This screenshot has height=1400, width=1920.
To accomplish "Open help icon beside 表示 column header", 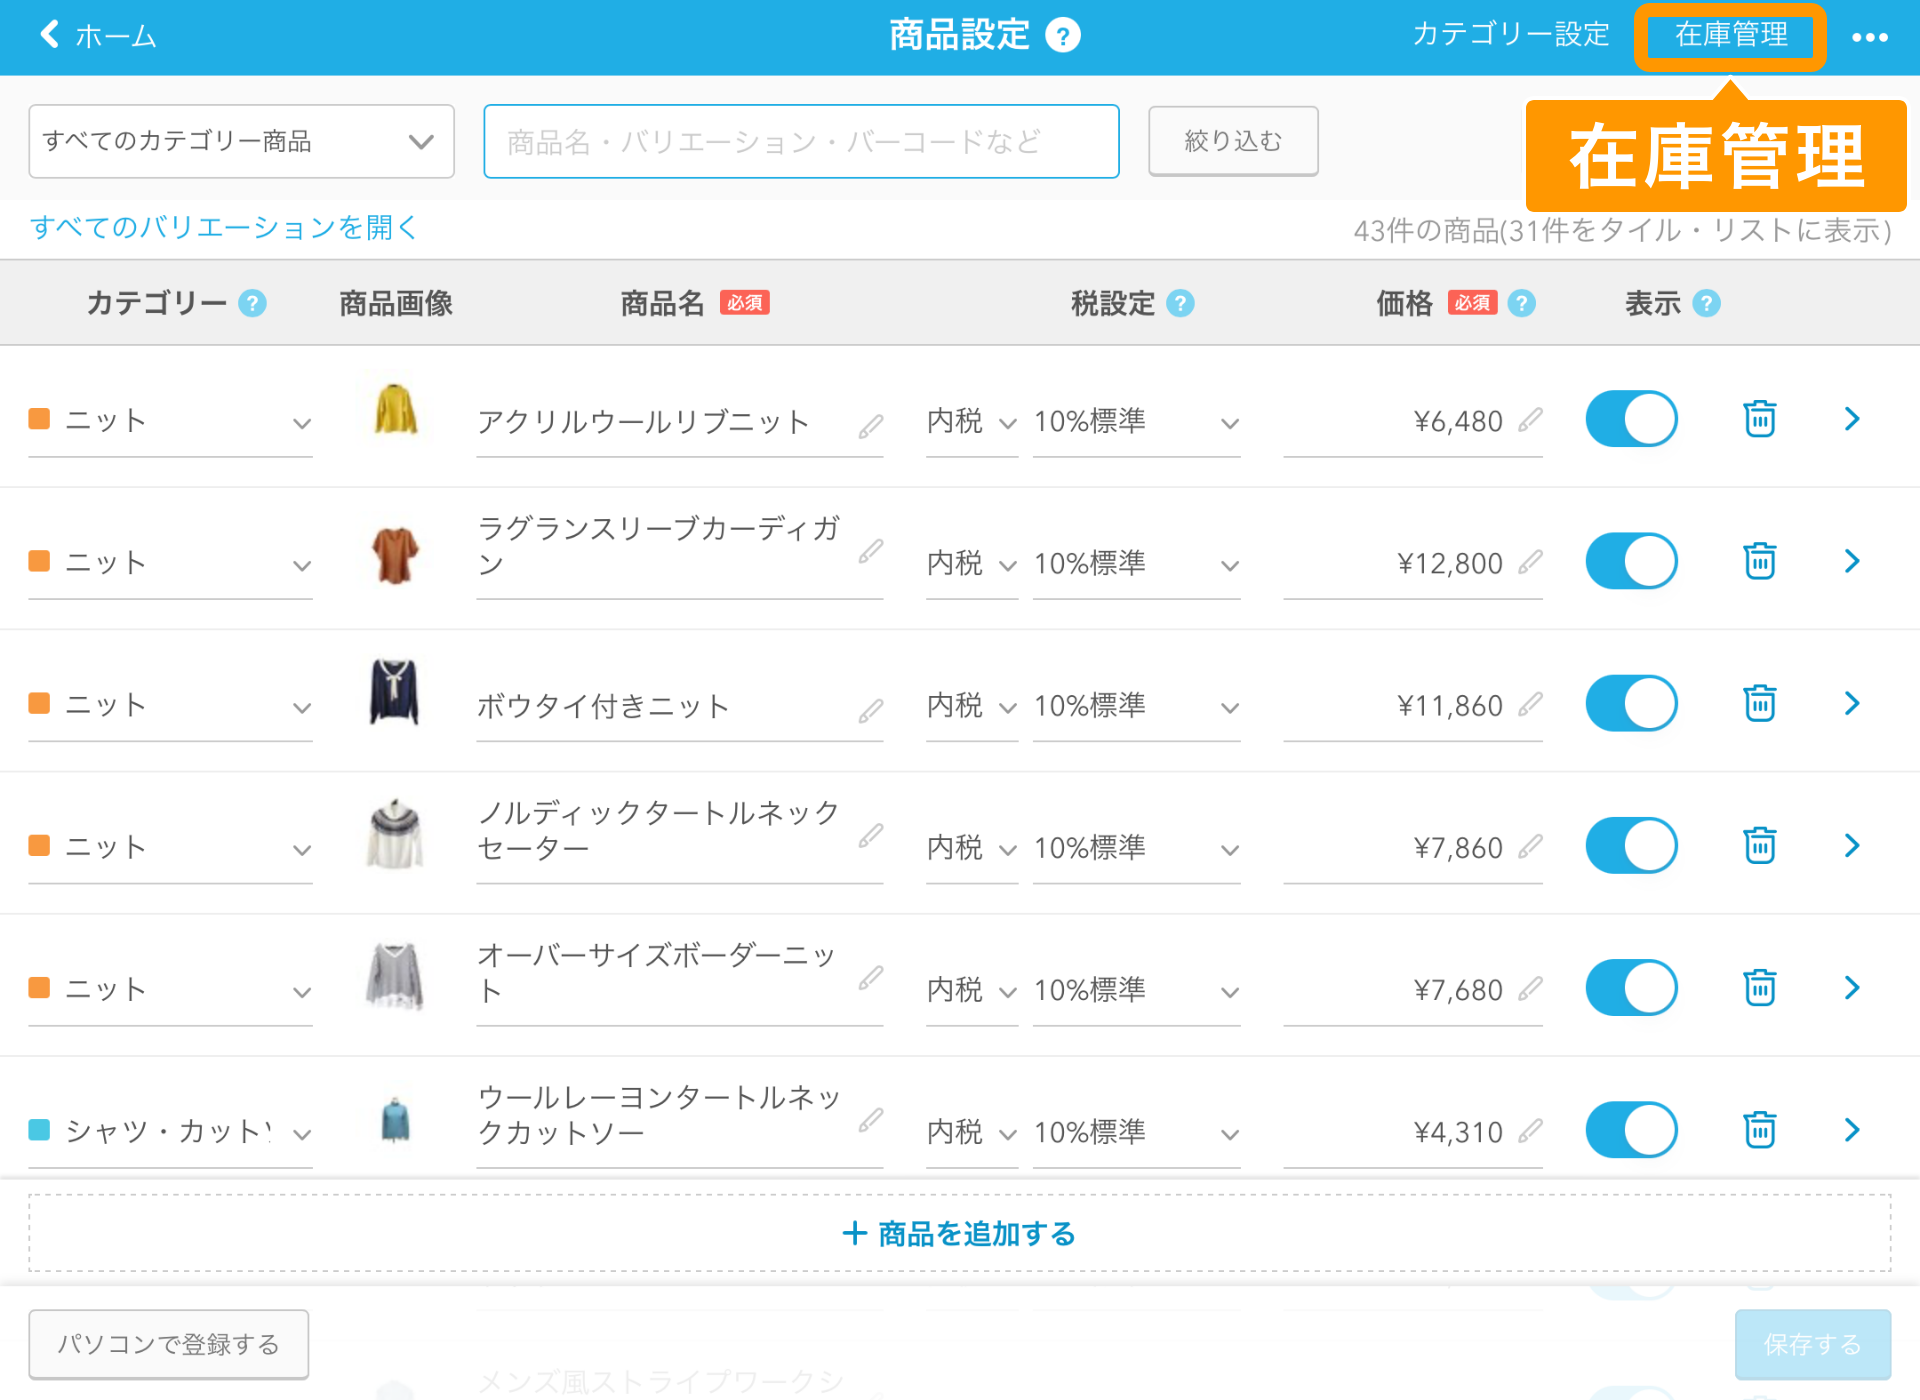I will point(1707,303).
